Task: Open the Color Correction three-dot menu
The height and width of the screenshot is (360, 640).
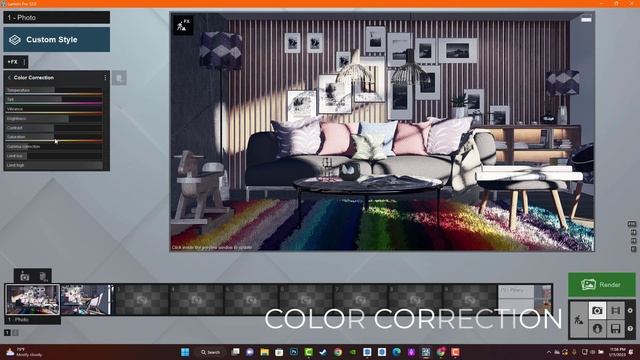Action: (105, 78)
